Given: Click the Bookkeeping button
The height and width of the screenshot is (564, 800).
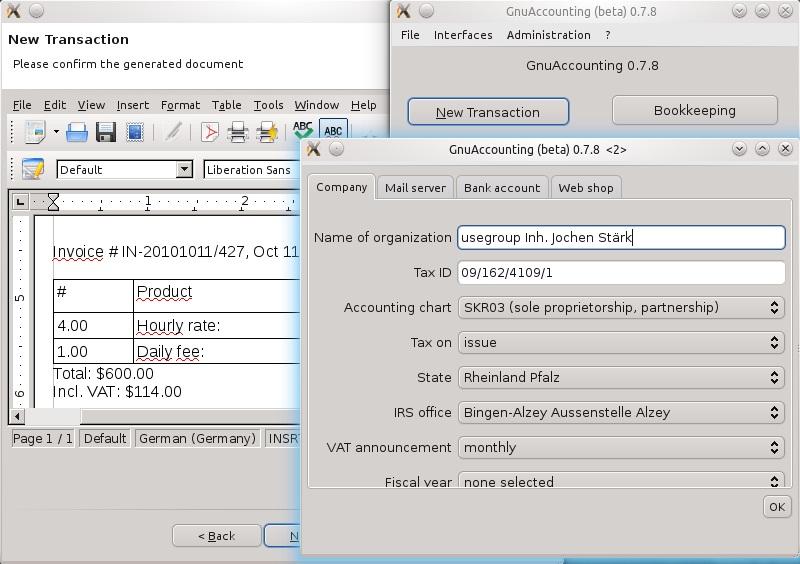Looking at the screenshot, I should pyautogui.click(x=694, y=110).
